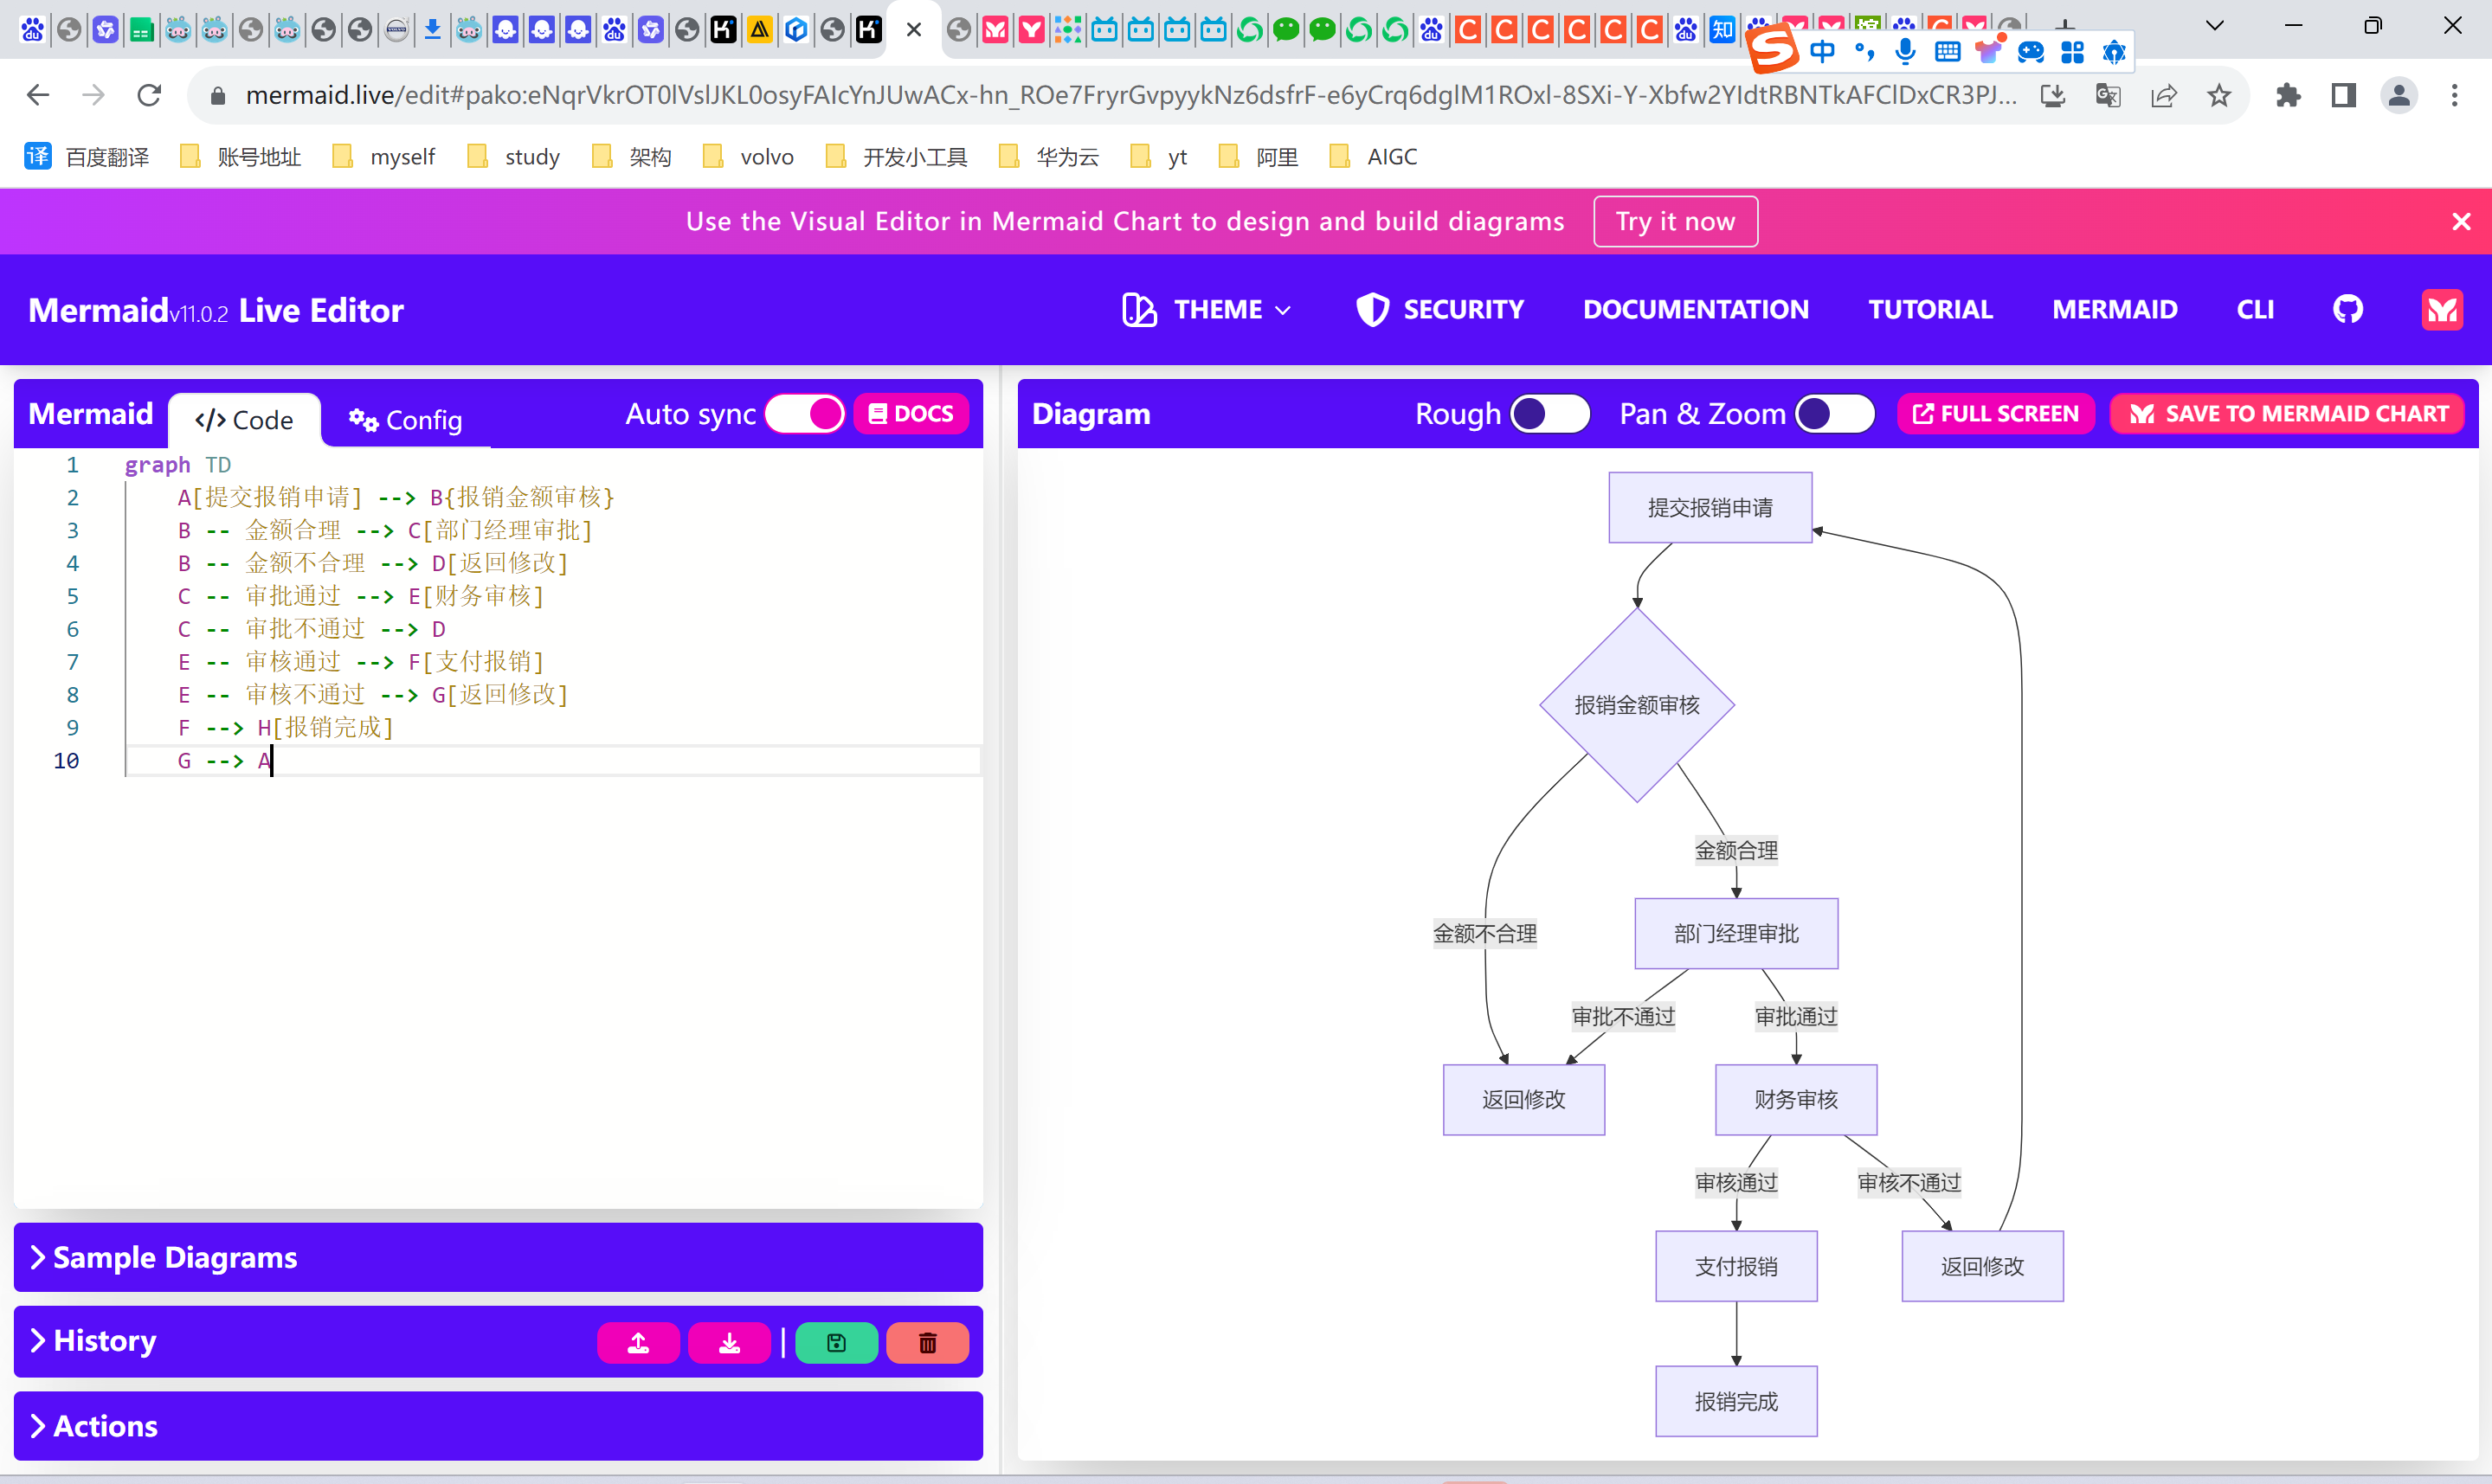
Task: Toggle the Rough rendering switch
Action: 1550,413
